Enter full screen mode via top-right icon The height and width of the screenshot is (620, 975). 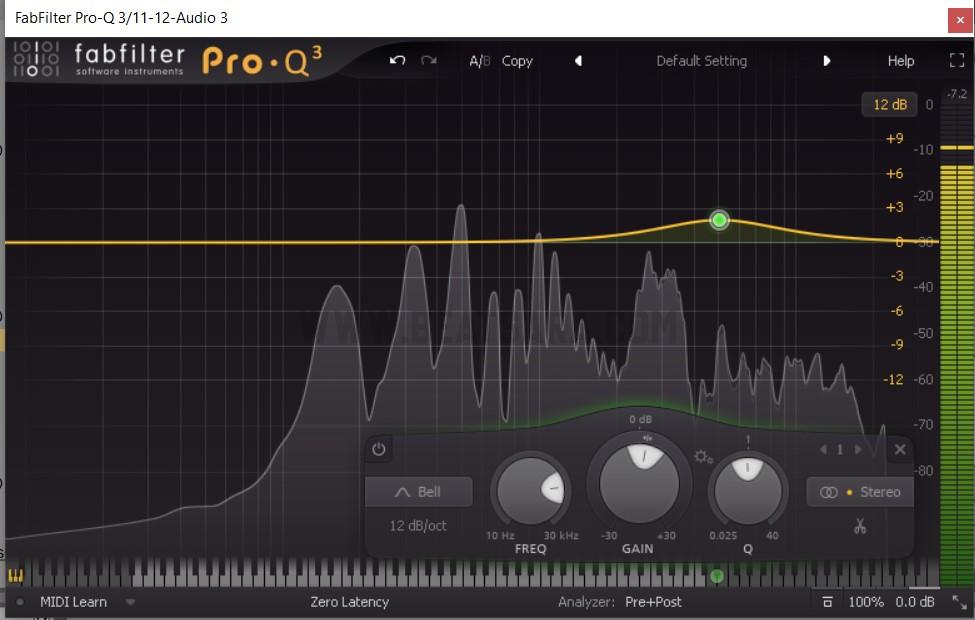[x=956, y=61]
